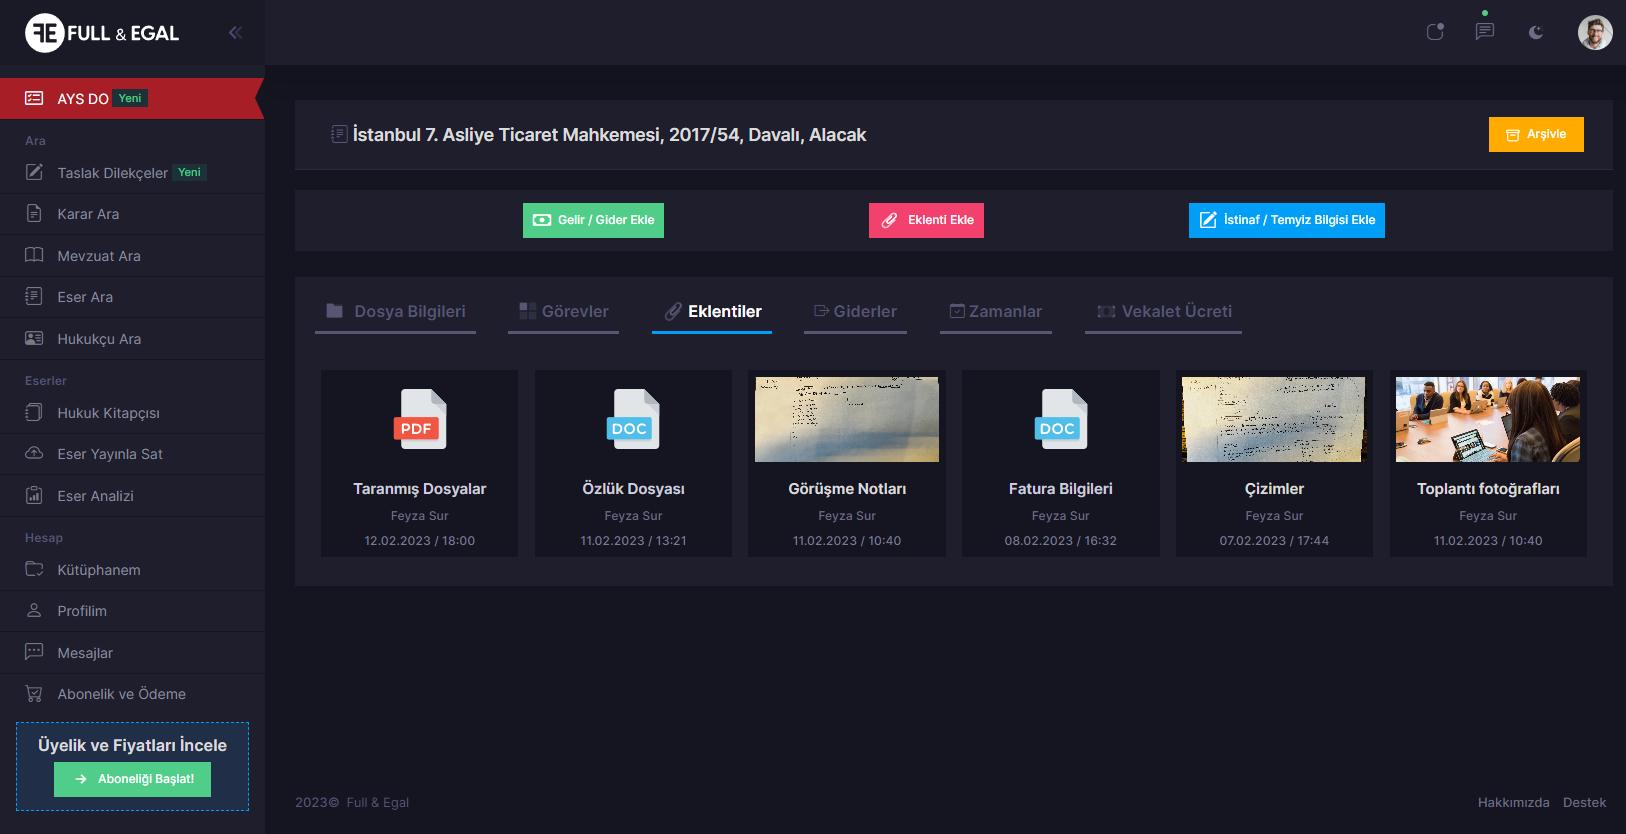Open the messages chat icon in header

[x=1485, y=32]
